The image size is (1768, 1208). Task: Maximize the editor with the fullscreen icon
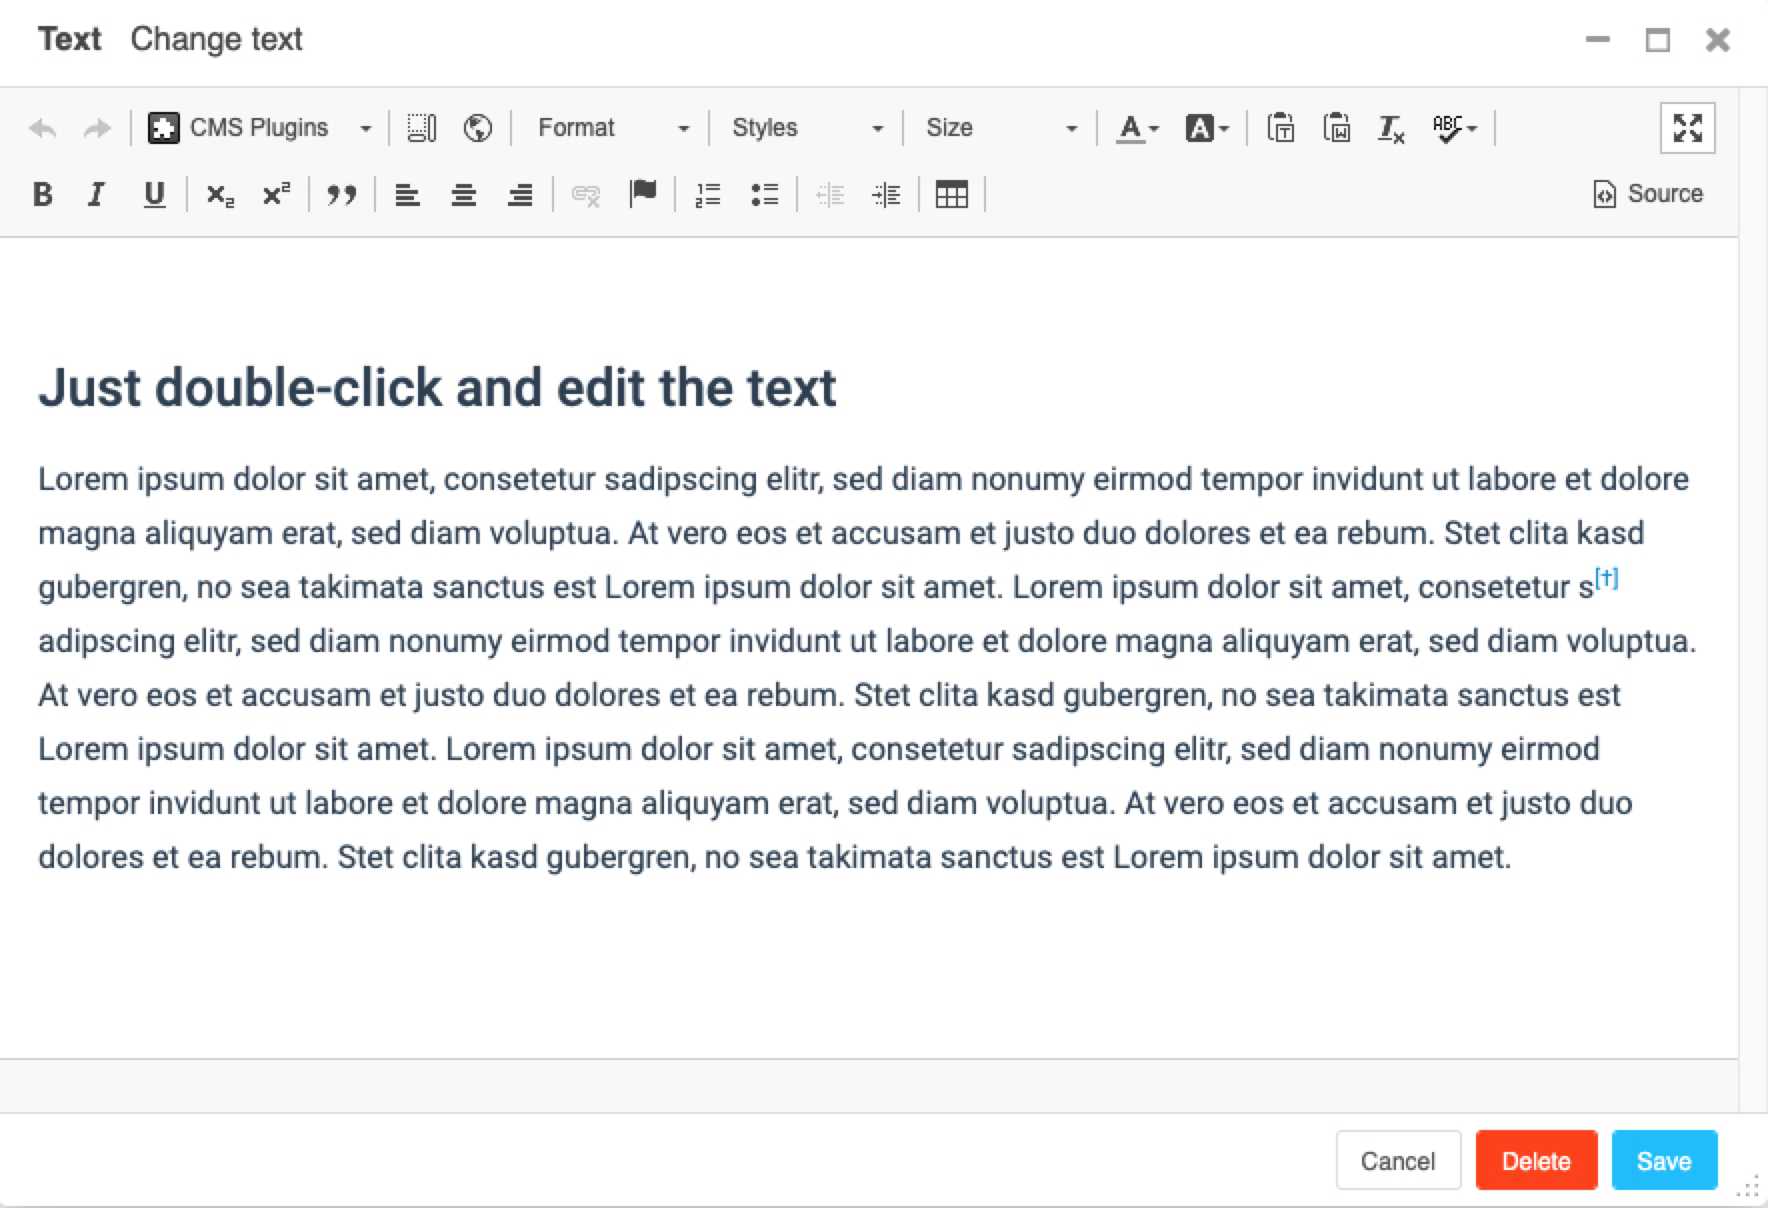(1687, 128)
